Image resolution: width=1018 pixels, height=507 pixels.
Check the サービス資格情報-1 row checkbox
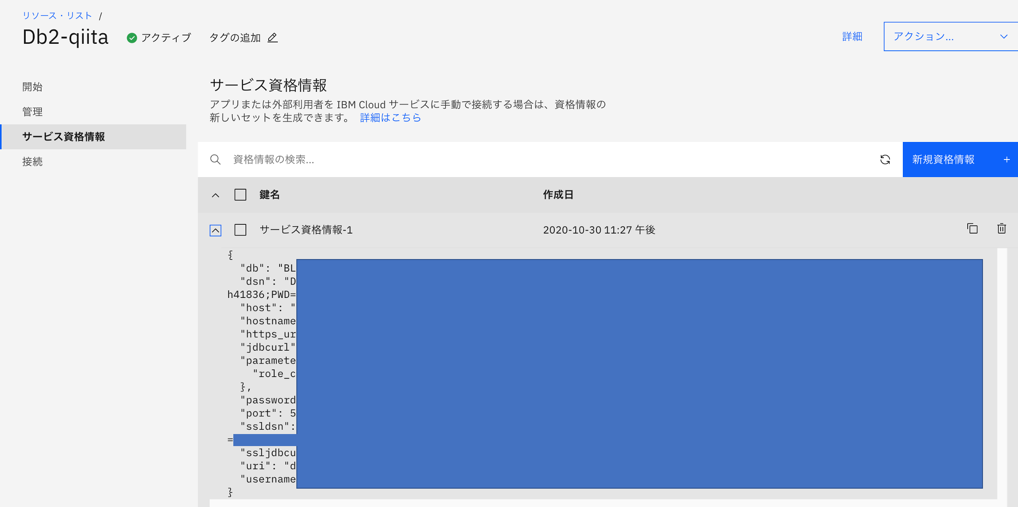(240, 230)
